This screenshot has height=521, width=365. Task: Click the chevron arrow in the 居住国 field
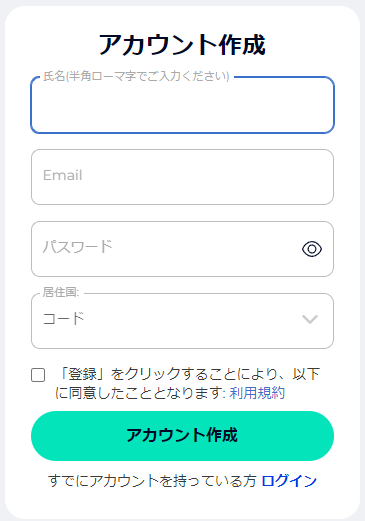point(310,319)
